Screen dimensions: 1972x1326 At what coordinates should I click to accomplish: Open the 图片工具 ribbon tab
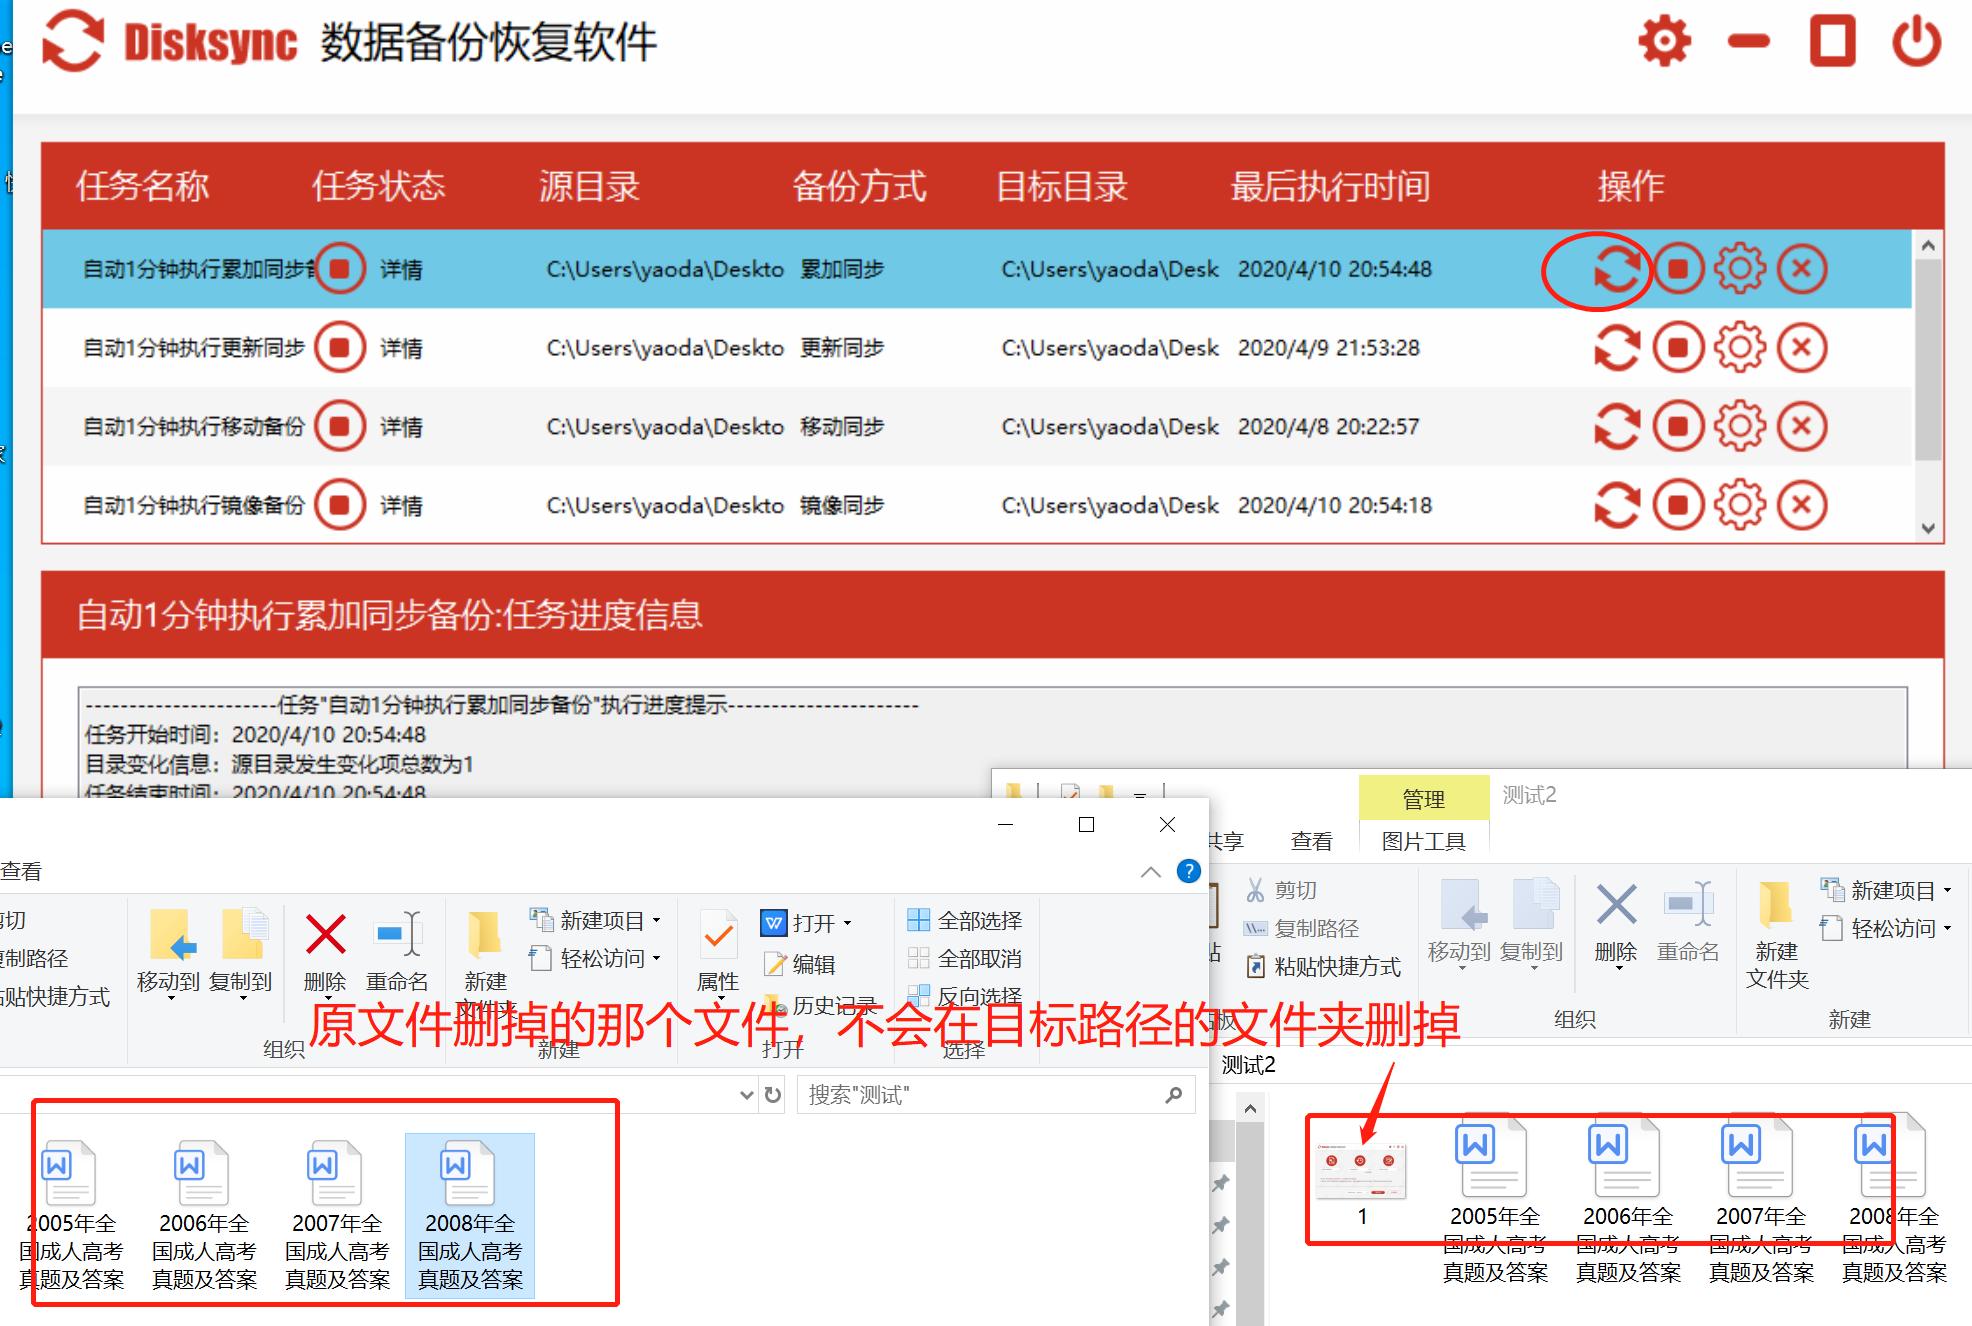[1423, 840]
